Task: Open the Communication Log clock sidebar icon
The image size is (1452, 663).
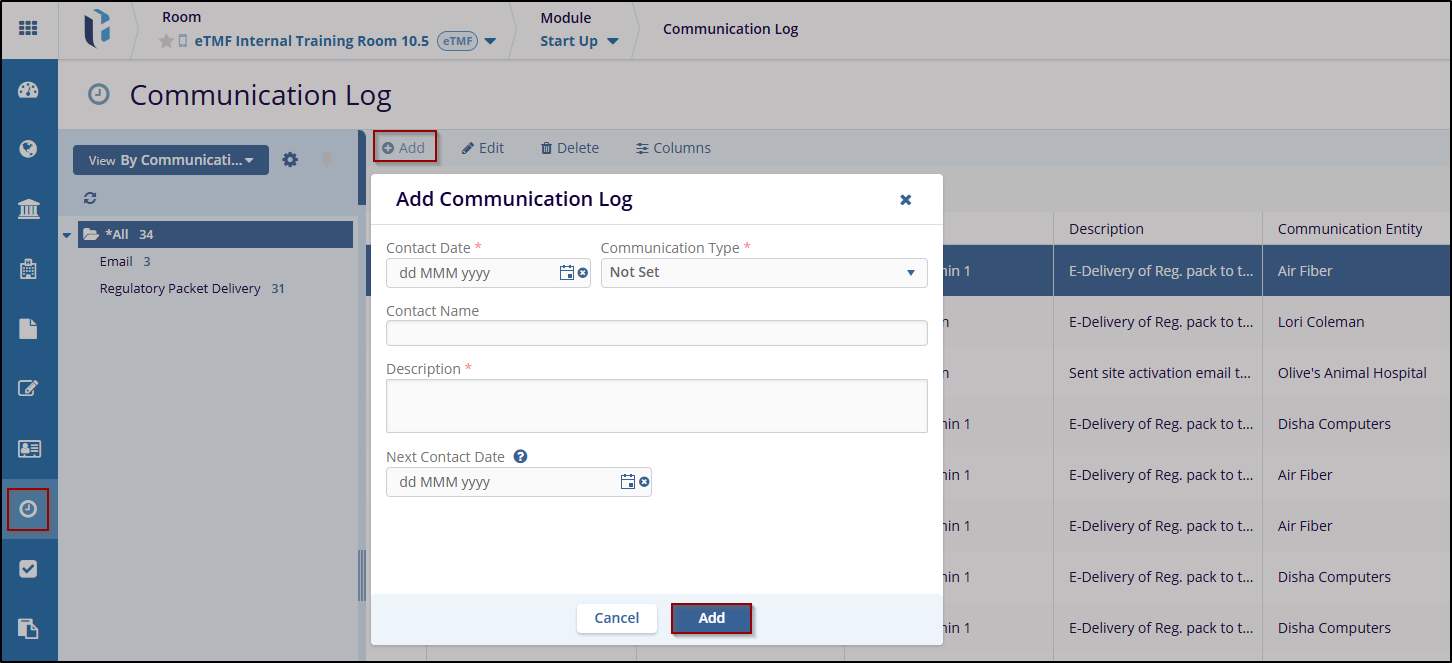Action: pos(28,509)
